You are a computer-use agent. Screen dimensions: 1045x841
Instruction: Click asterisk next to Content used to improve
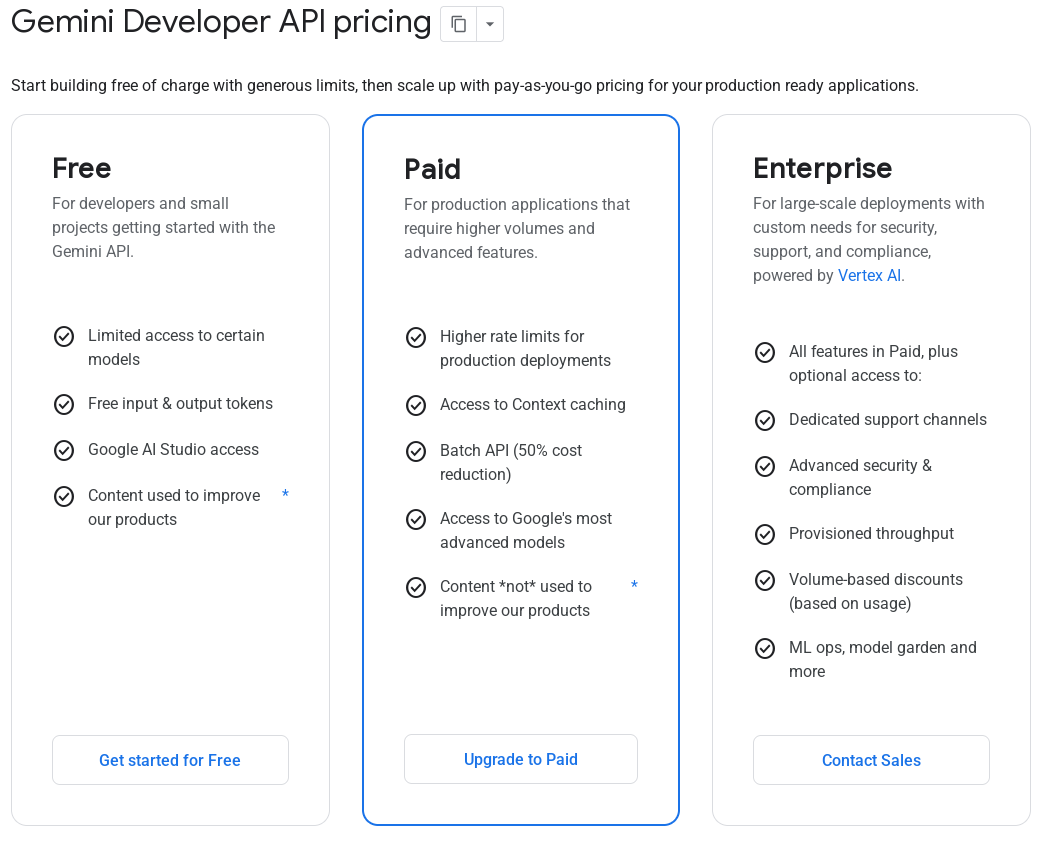tap(285, 494)
